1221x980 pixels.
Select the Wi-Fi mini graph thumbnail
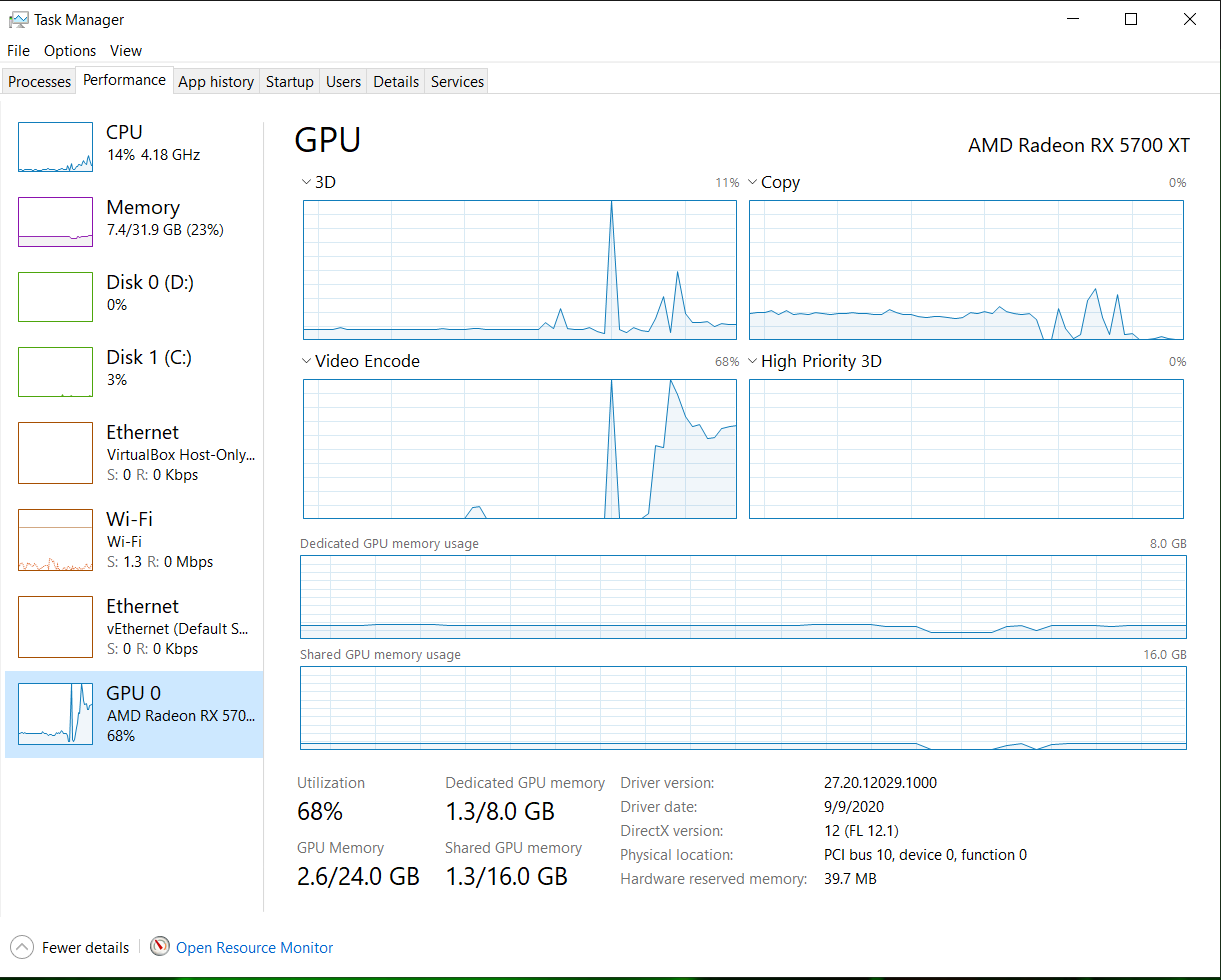pyautogui.click(x=56, y=540)
